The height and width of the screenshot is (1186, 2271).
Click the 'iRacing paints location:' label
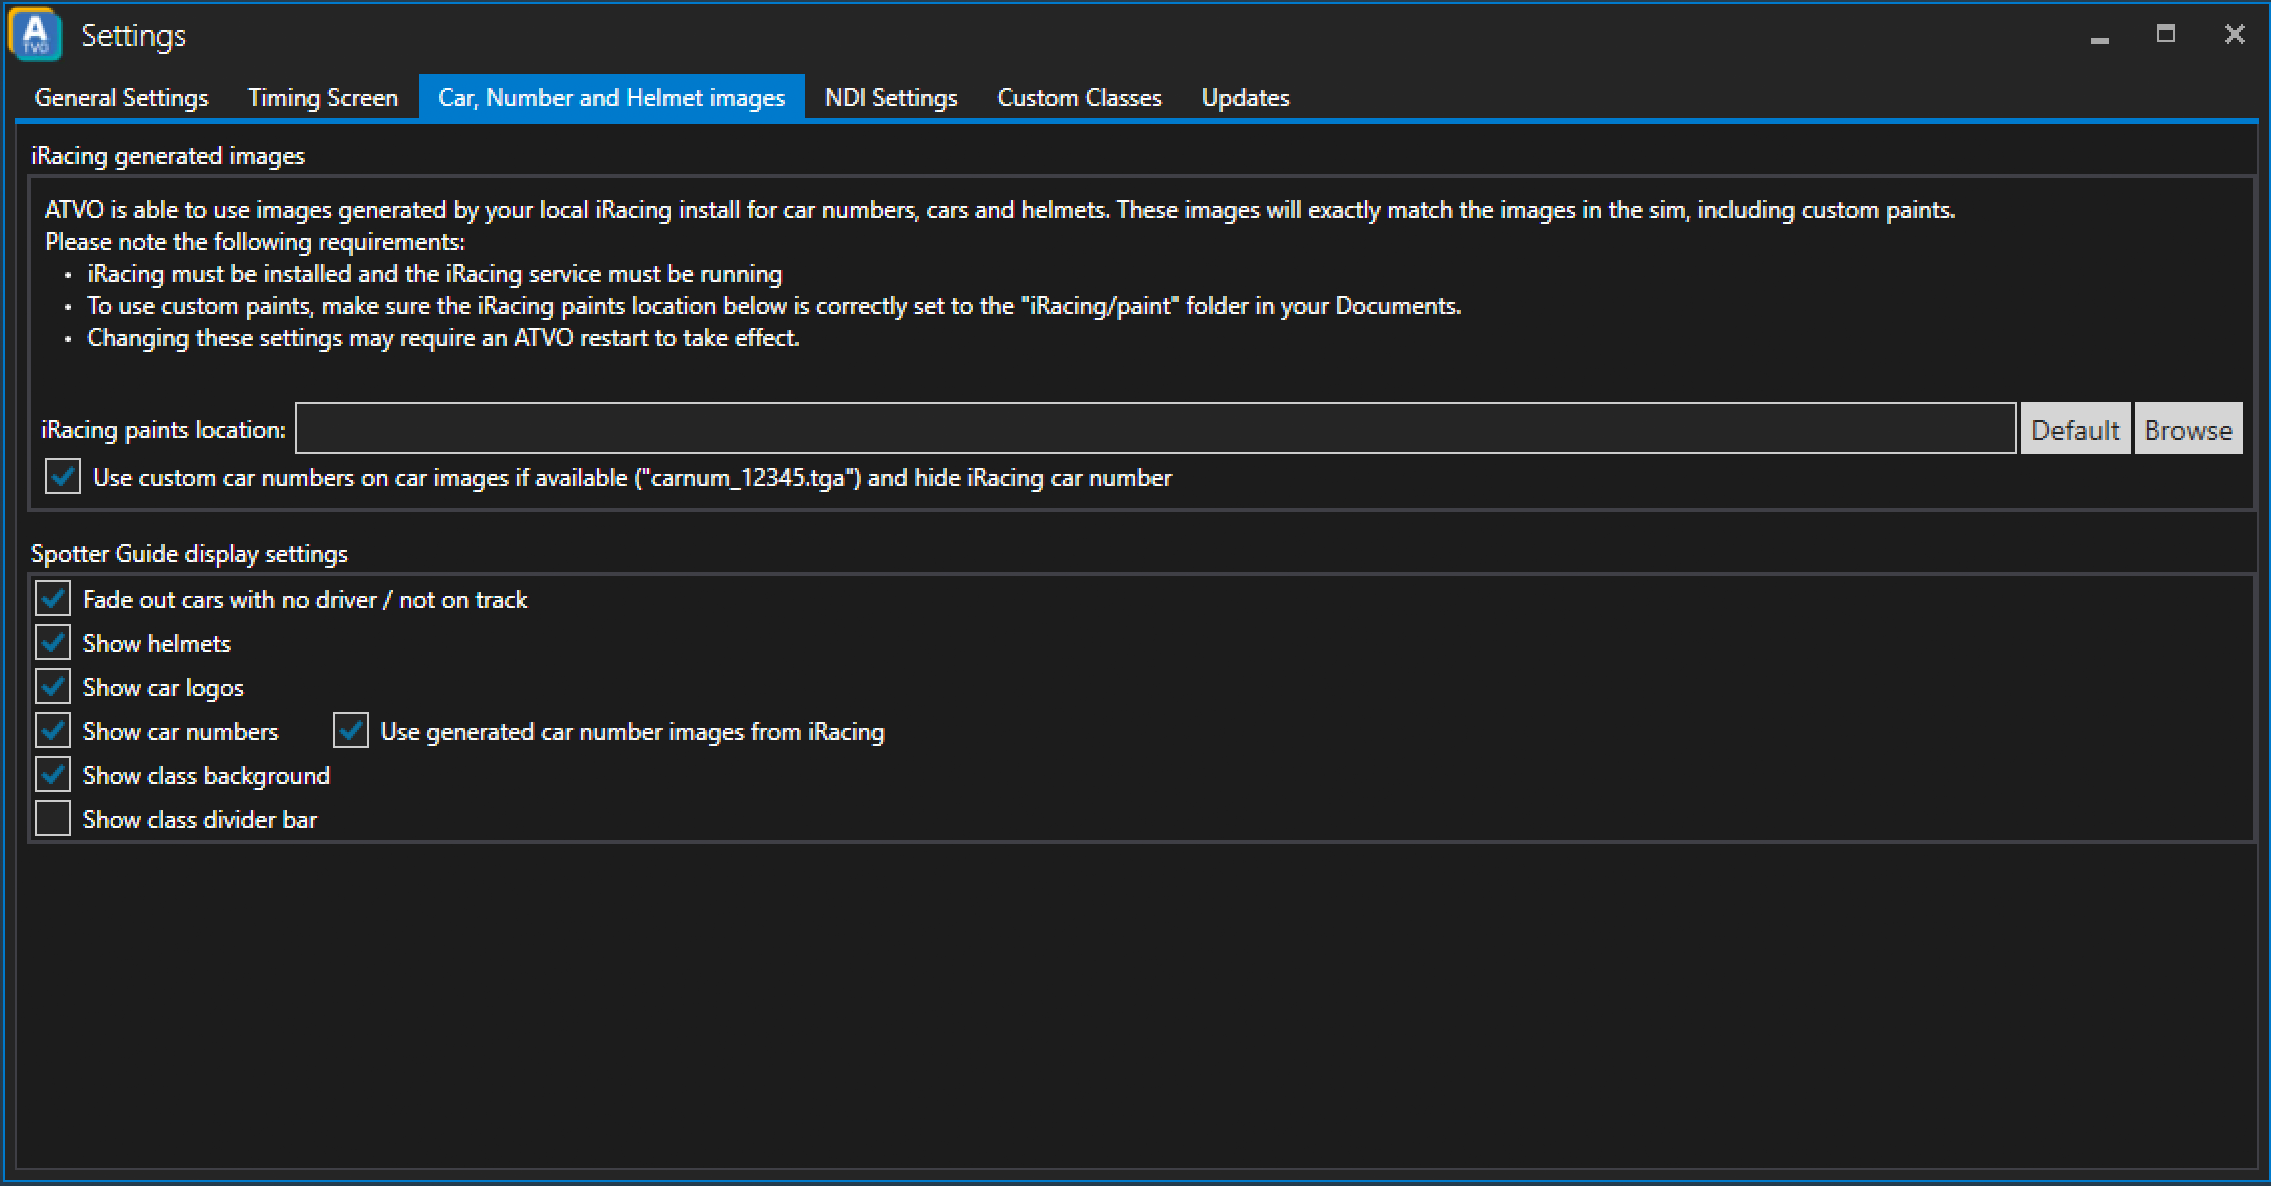pyautogui.click(x=163, y=430)
